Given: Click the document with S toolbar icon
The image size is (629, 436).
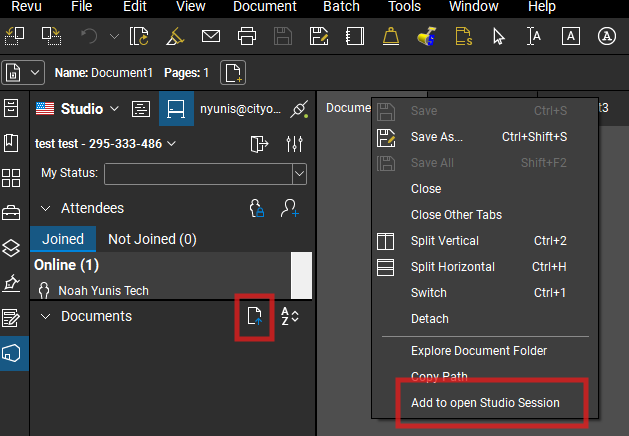Looking at the screenshot, I should click(463, 37).
